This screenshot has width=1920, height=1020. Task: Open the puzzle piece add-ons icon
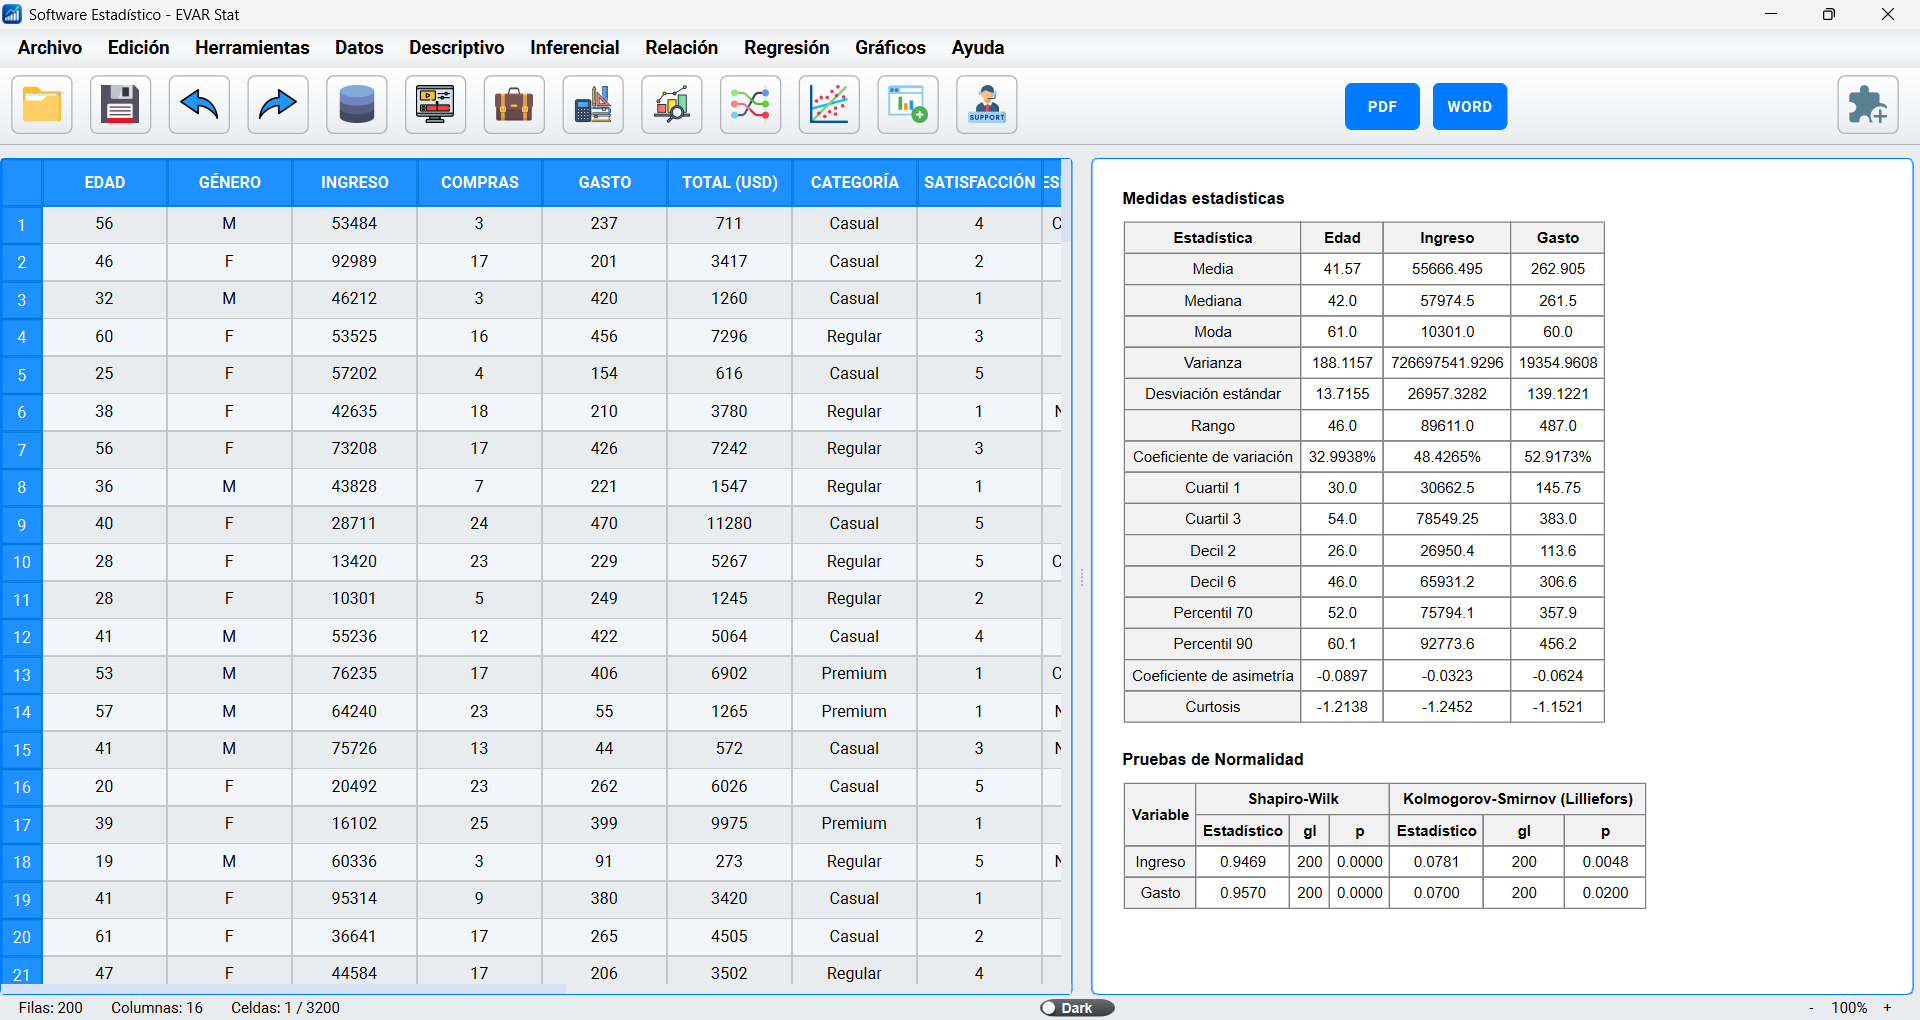click(1867, 105)
